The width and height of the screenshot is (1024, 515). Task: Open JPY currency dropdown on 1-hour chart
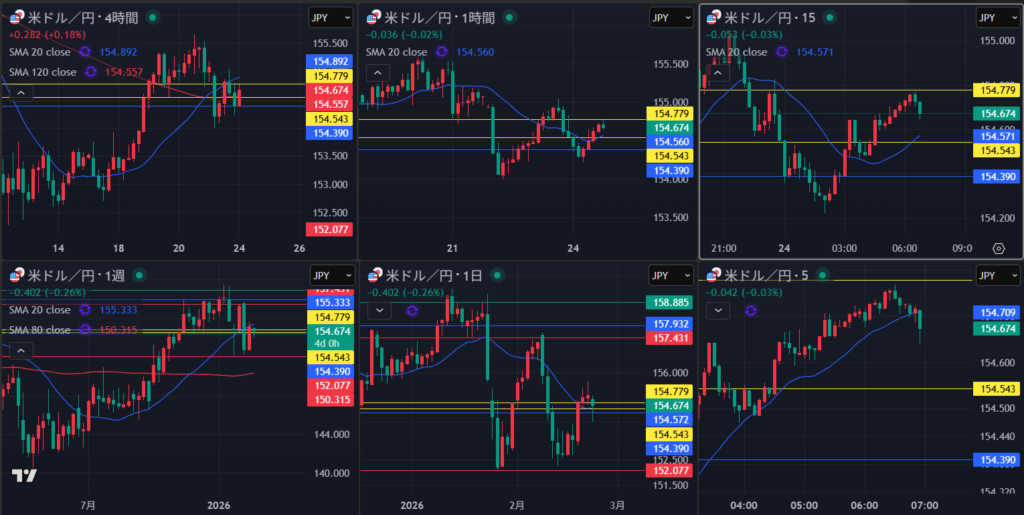(669, 17)
